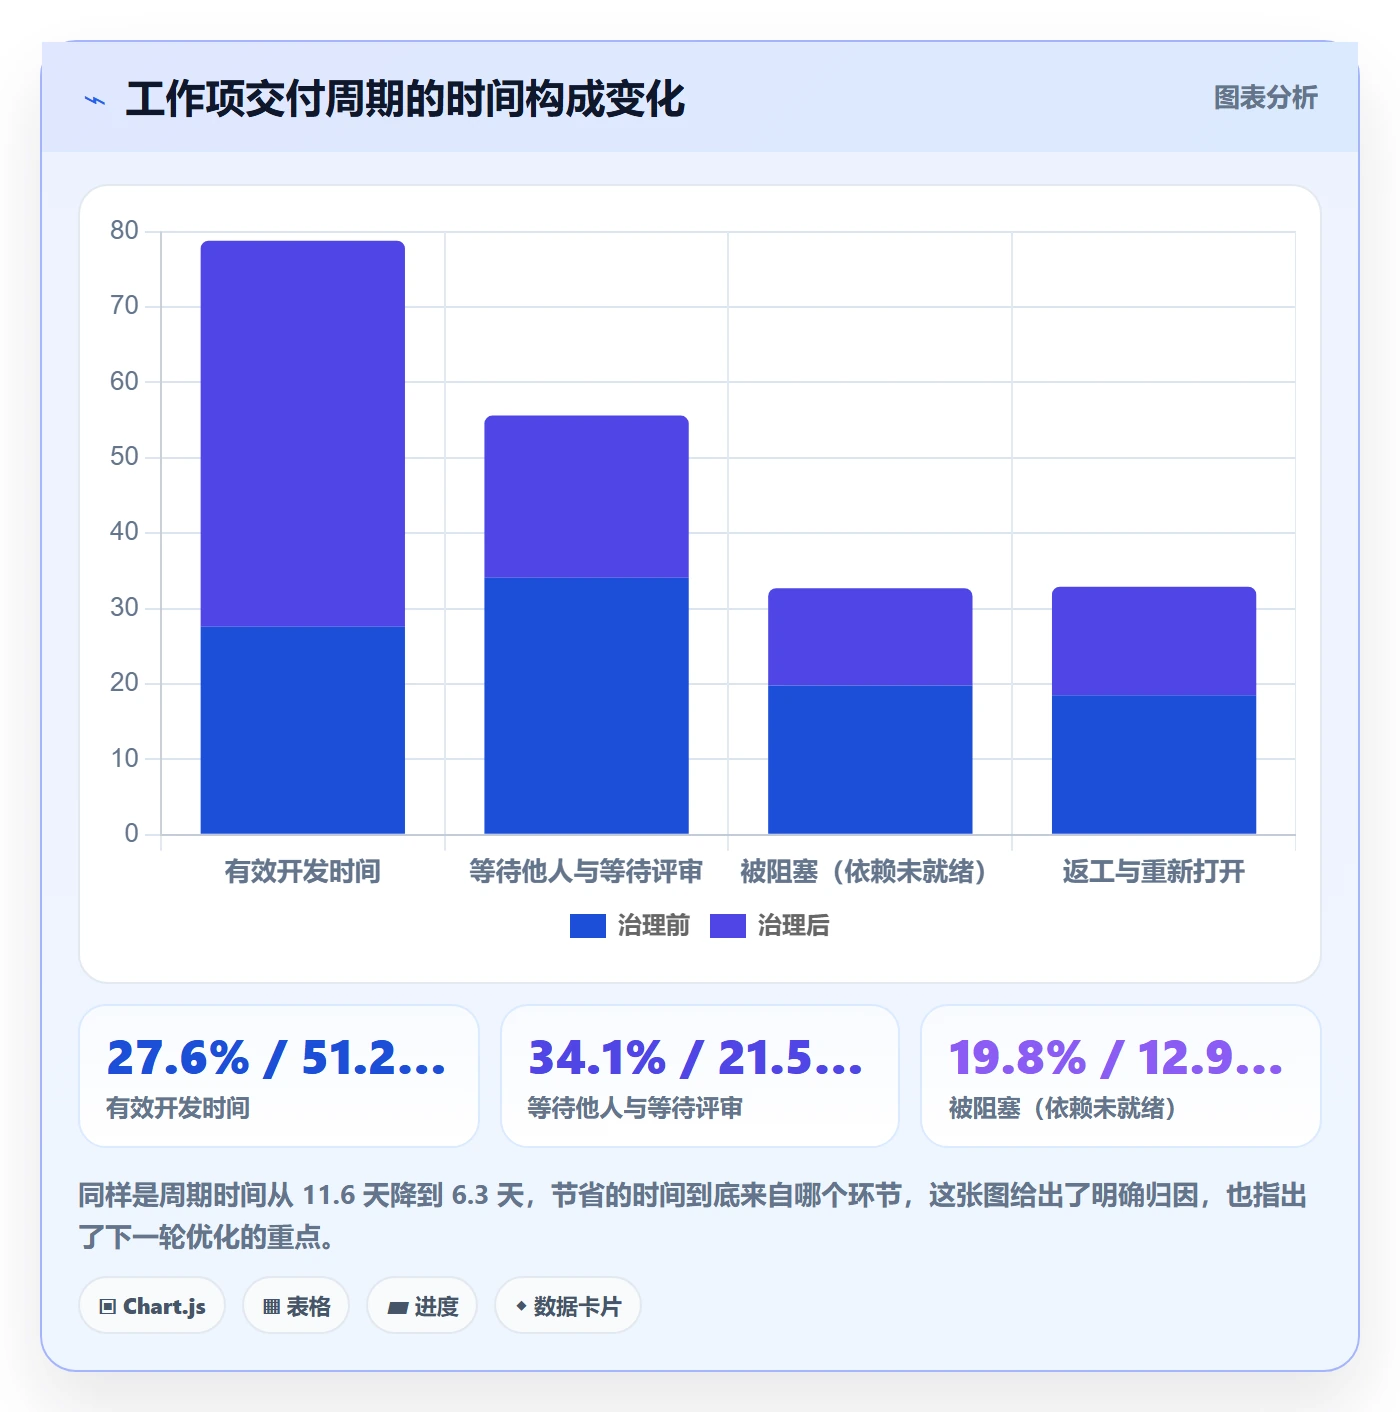Click the Chart.js chip square icon
Image resolution: width=1400 pixels, height=1412 pixels.
[x=108, y=1307]
